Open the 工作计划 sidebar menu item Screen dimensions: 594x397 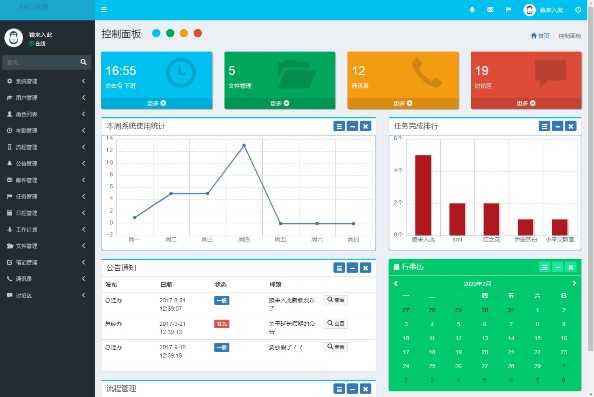[47, 229]
